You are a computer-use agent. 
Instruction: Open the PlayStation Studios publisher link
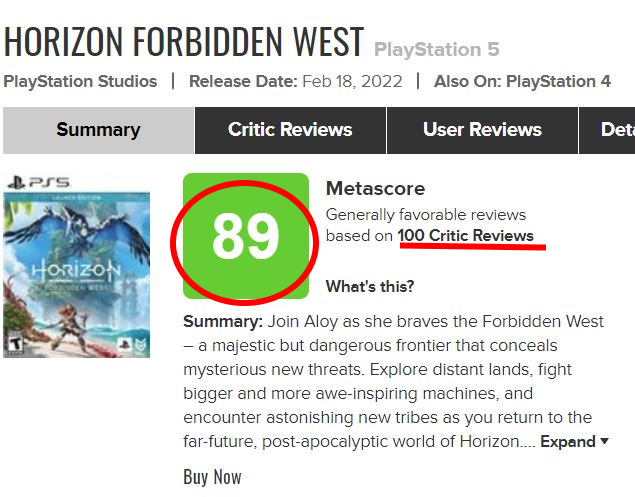click(x=80, y=81)
